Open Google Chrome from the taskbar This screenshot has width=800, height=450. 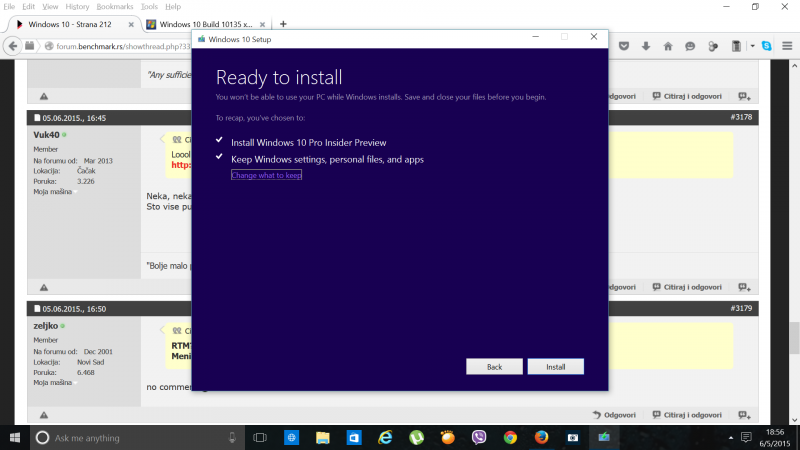click(x=510, y=438)
